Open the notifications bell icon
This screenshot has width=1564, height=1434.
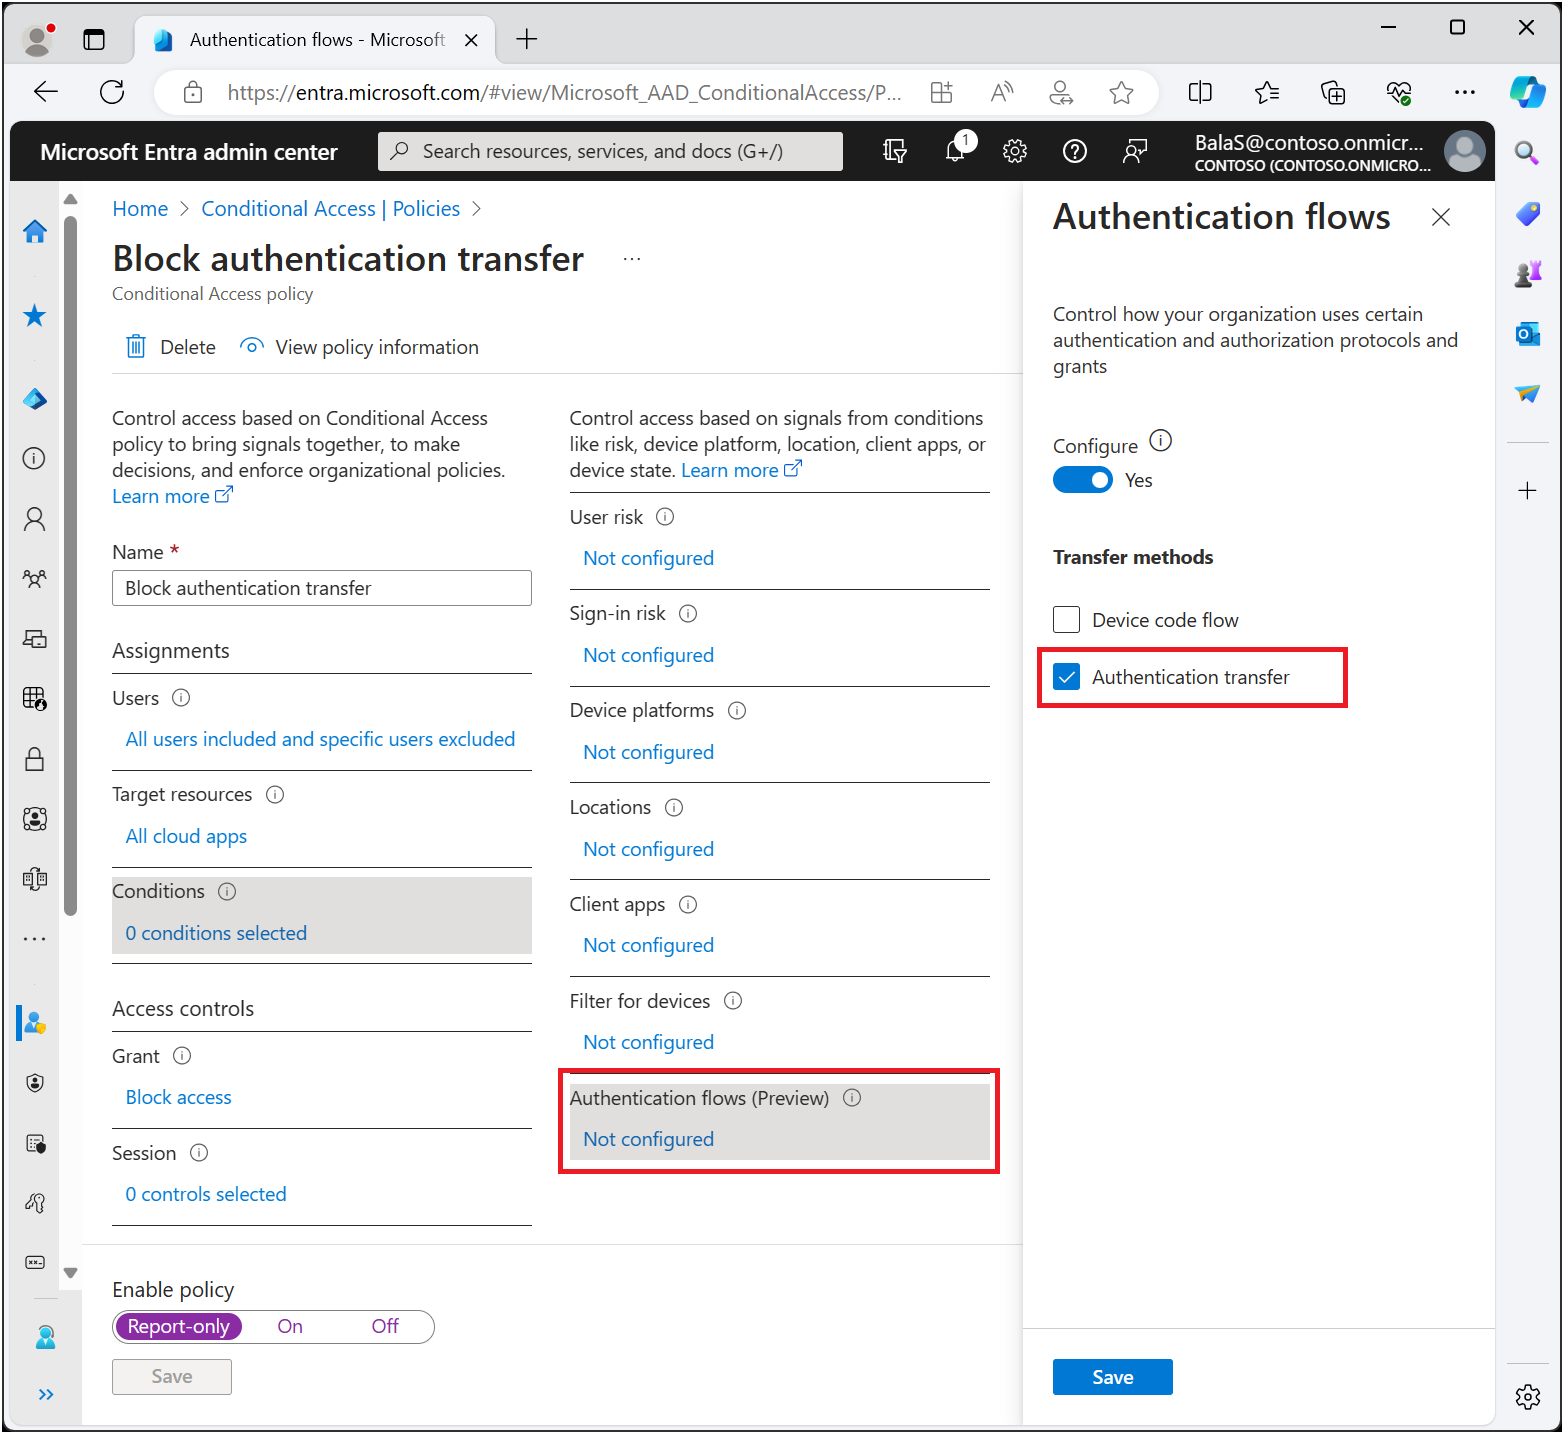956,151
